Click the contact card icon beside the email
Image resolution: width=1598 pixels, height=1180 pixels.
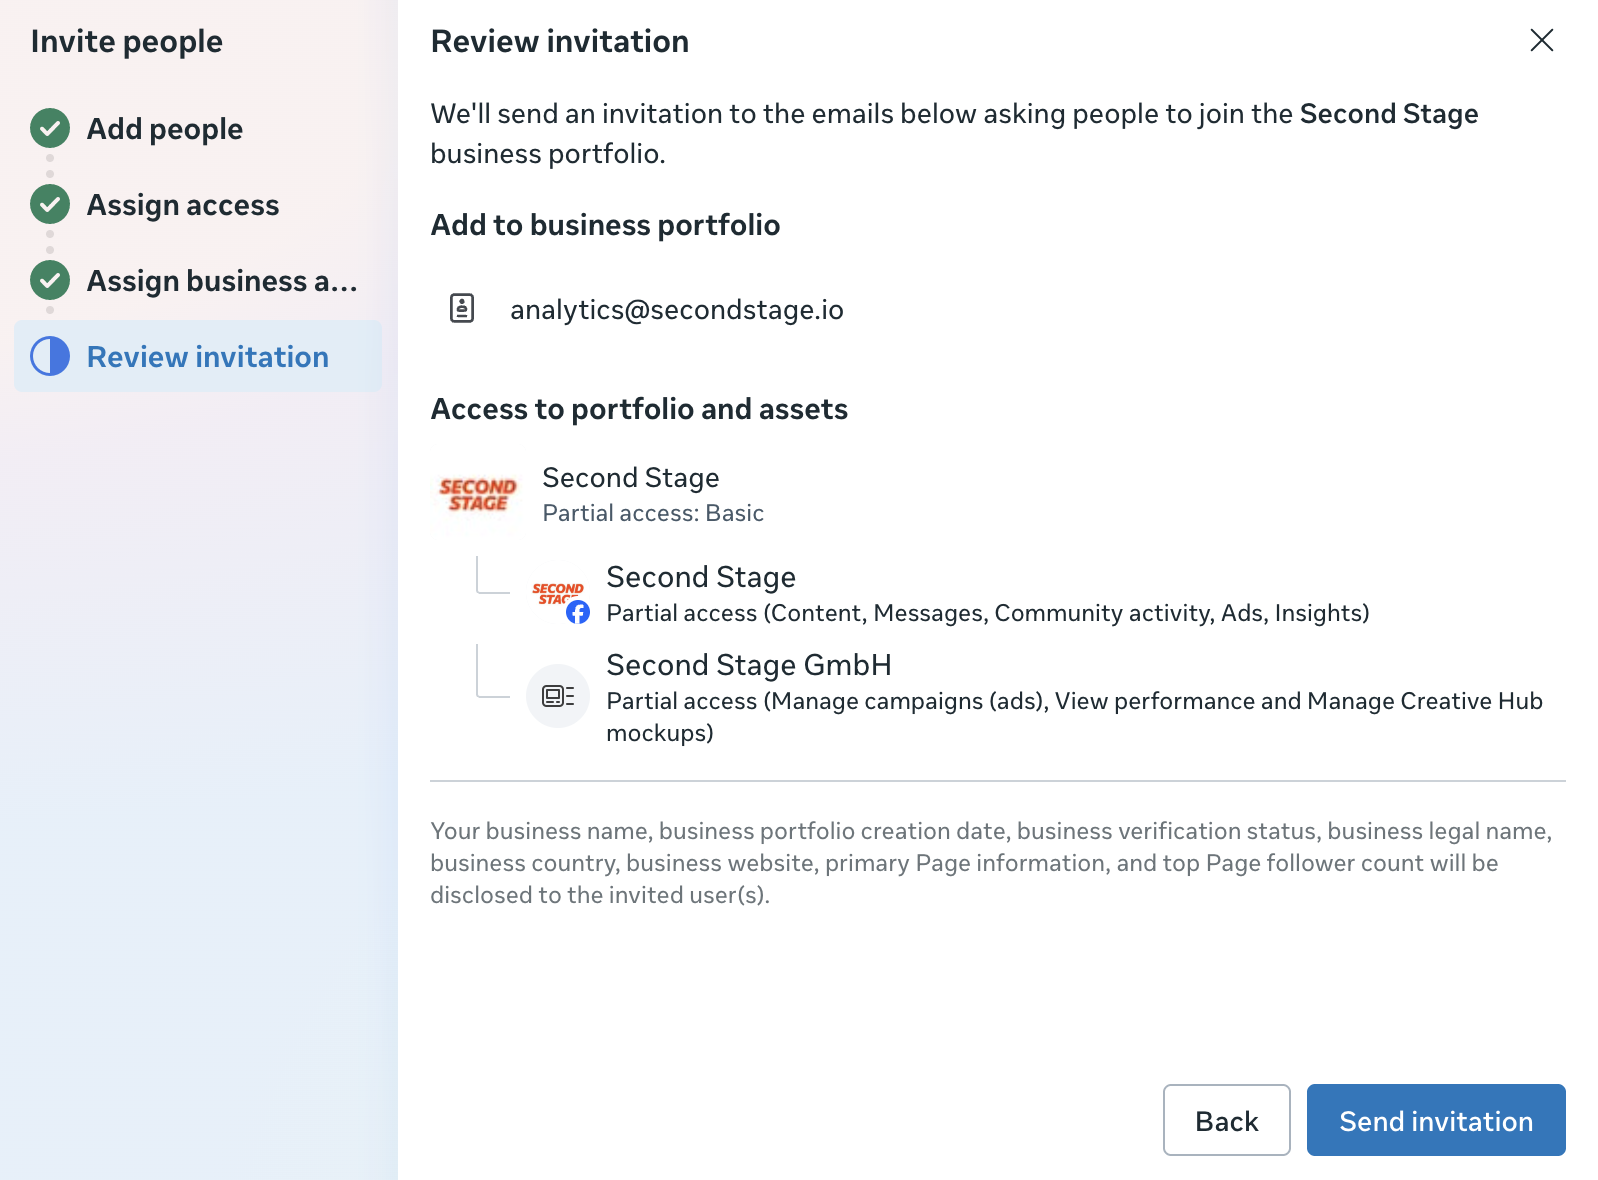pos(462,308)
